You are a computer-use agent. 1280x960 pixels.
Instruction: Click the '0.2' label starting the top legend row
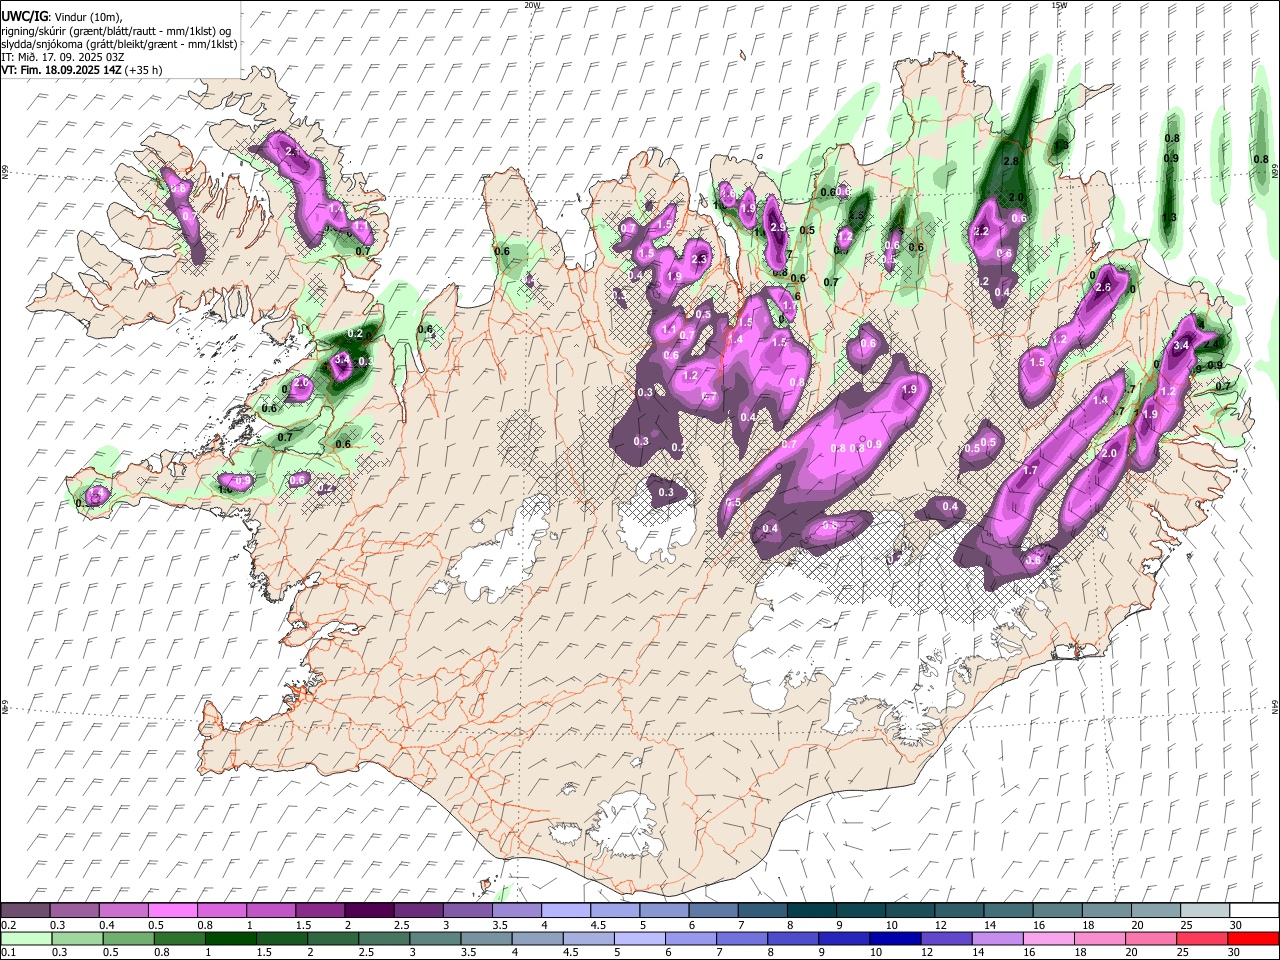[x=8, y=925]
